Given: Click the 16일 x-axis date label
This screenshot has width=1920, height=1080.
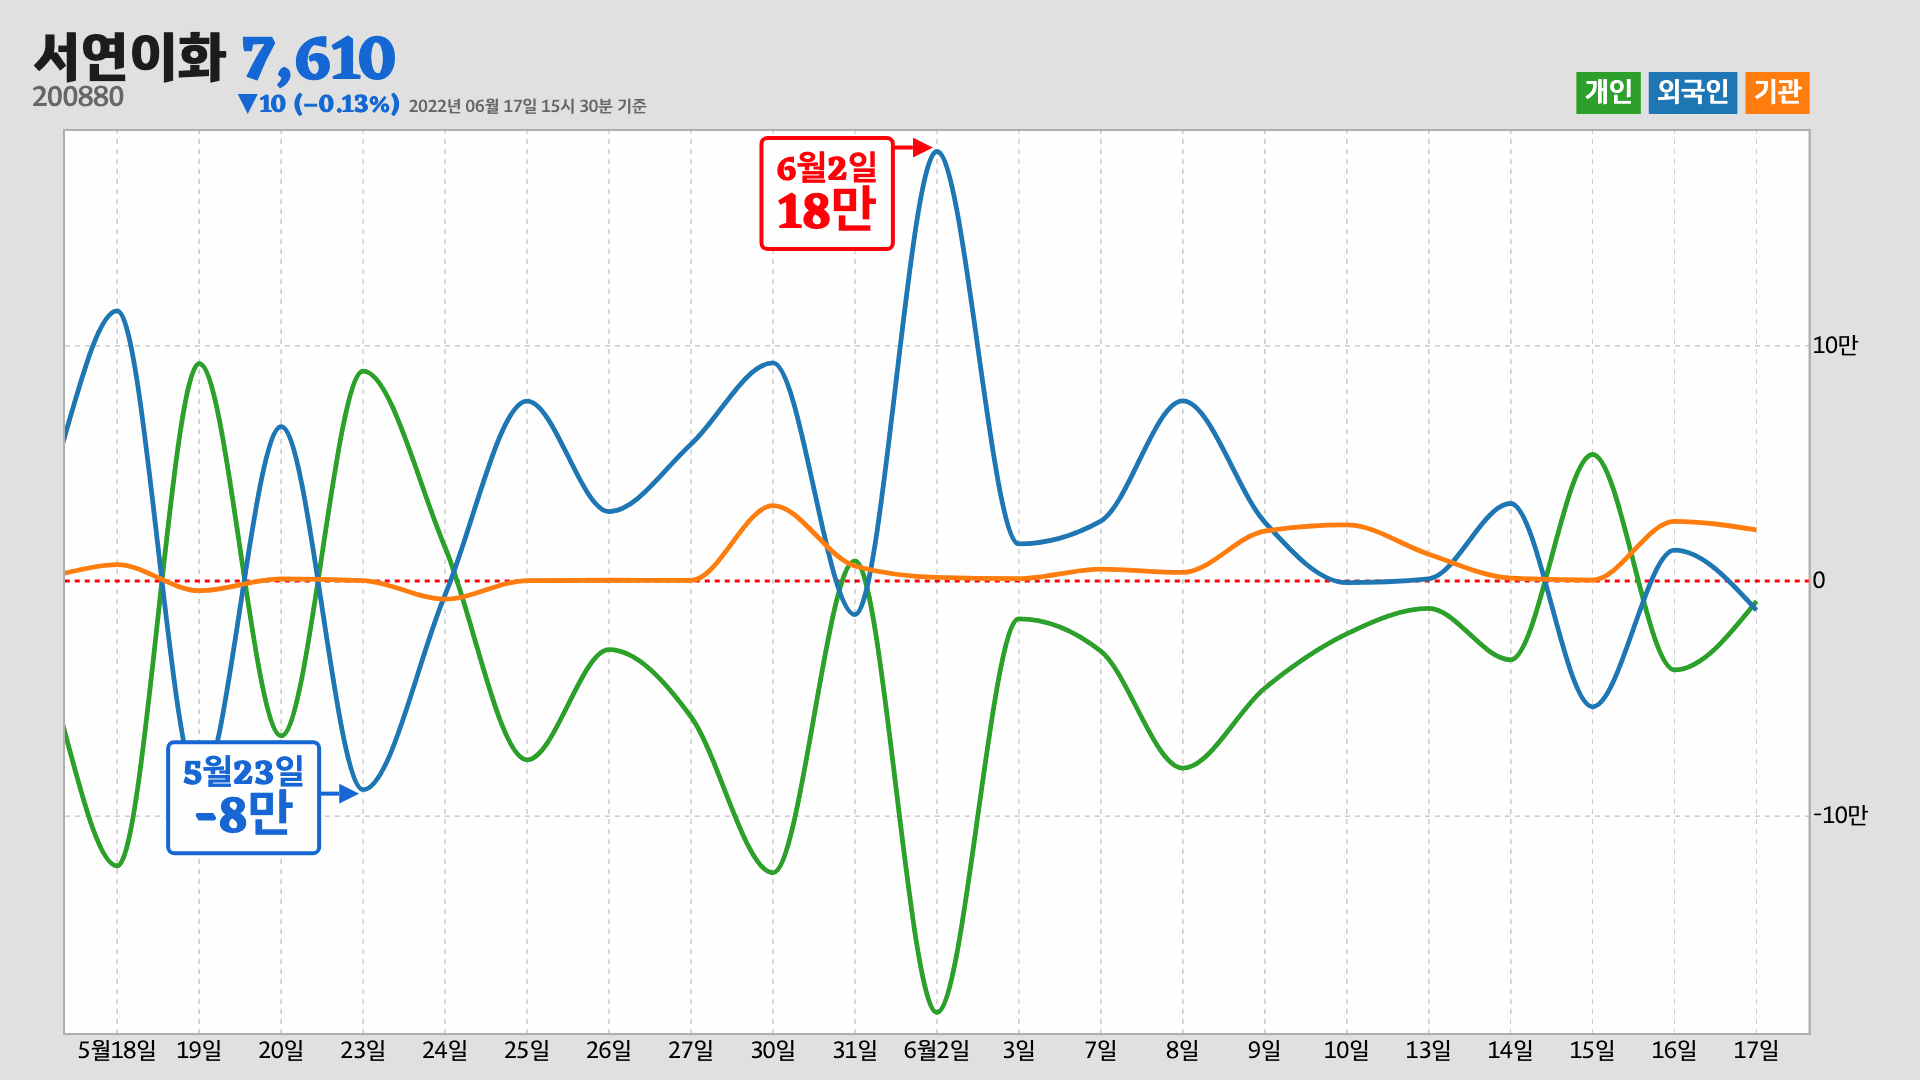Looking at the screenshot, I should click(x=1675, y=1050).
